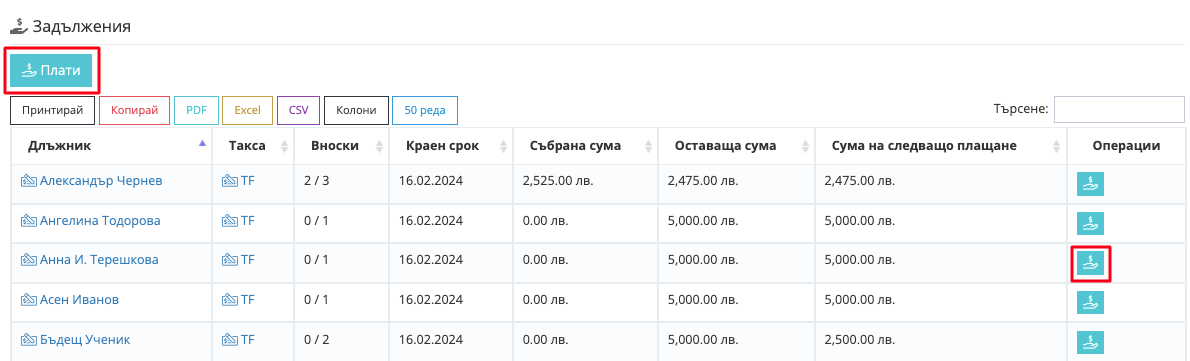Click the CSV export button

[299, 110]
